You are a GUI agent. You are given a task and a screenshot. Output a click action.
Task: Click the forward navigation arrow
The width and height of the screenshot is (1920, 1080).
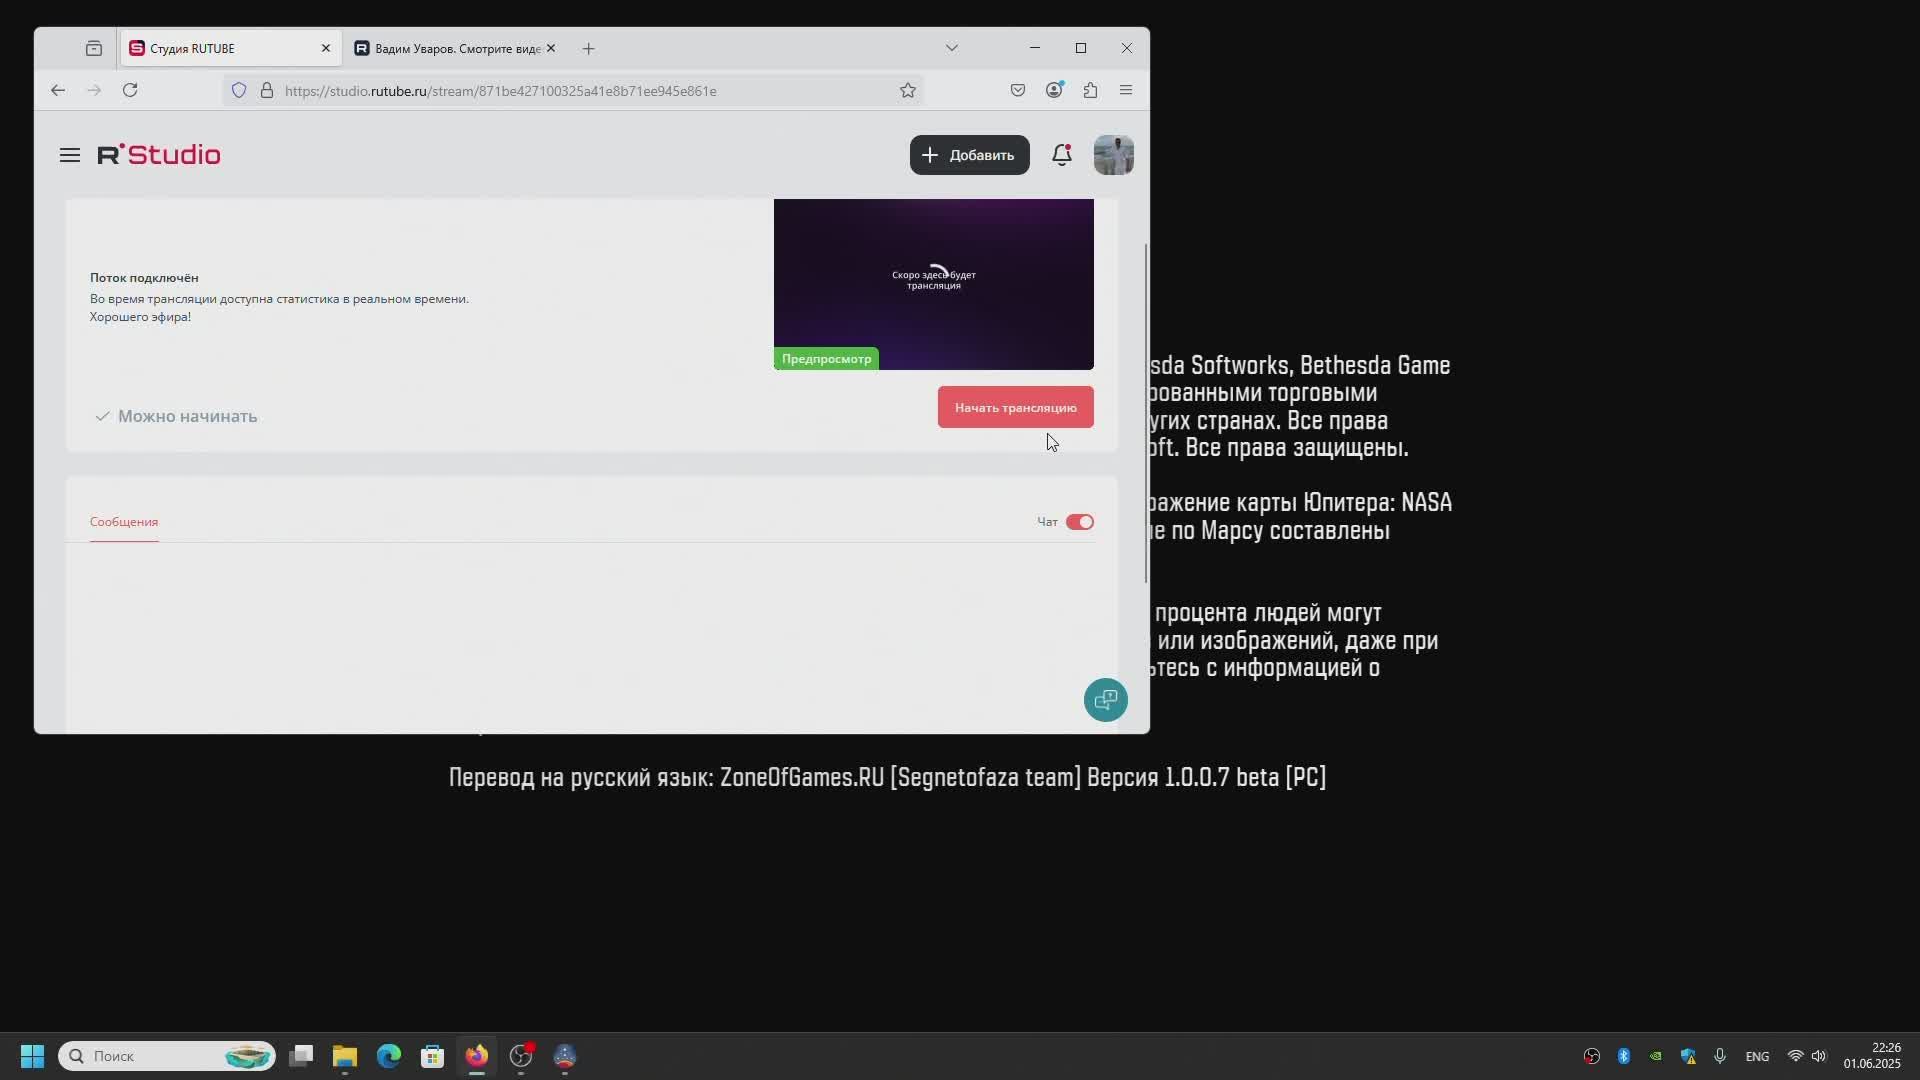click(x=94, y=90)
